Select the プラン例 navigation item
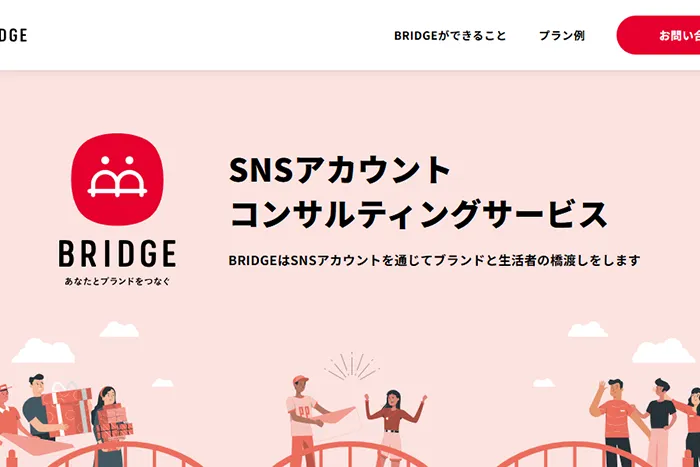Image resolution: width=700 pixels, height=467 pixels. [x=562, y=35]
